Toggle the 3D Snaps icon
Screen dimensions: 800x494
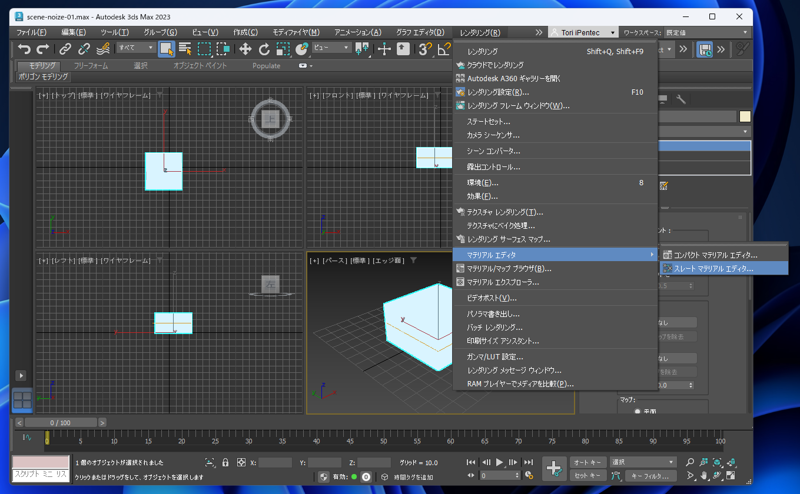pyautogui.click(x=424, y=49)
